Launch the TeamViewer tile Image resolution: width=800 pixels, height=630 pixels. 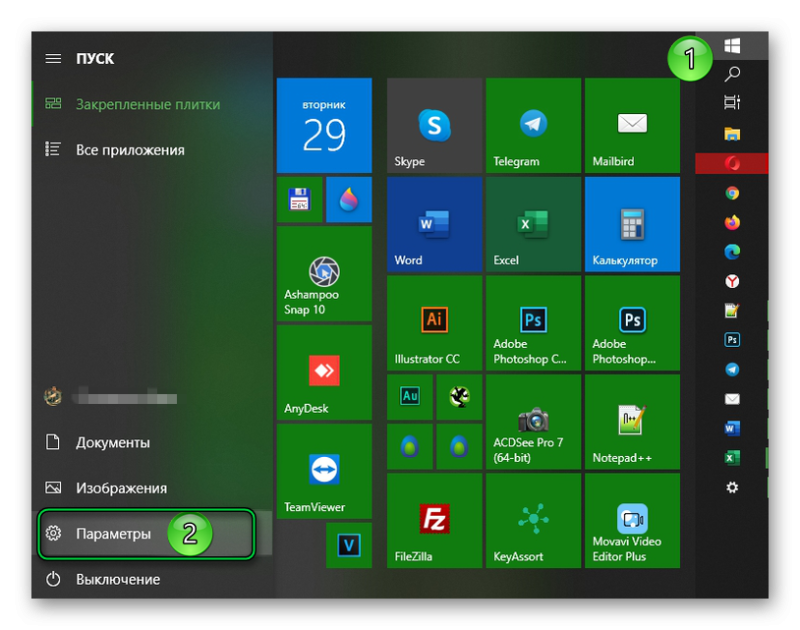[324, 471]
